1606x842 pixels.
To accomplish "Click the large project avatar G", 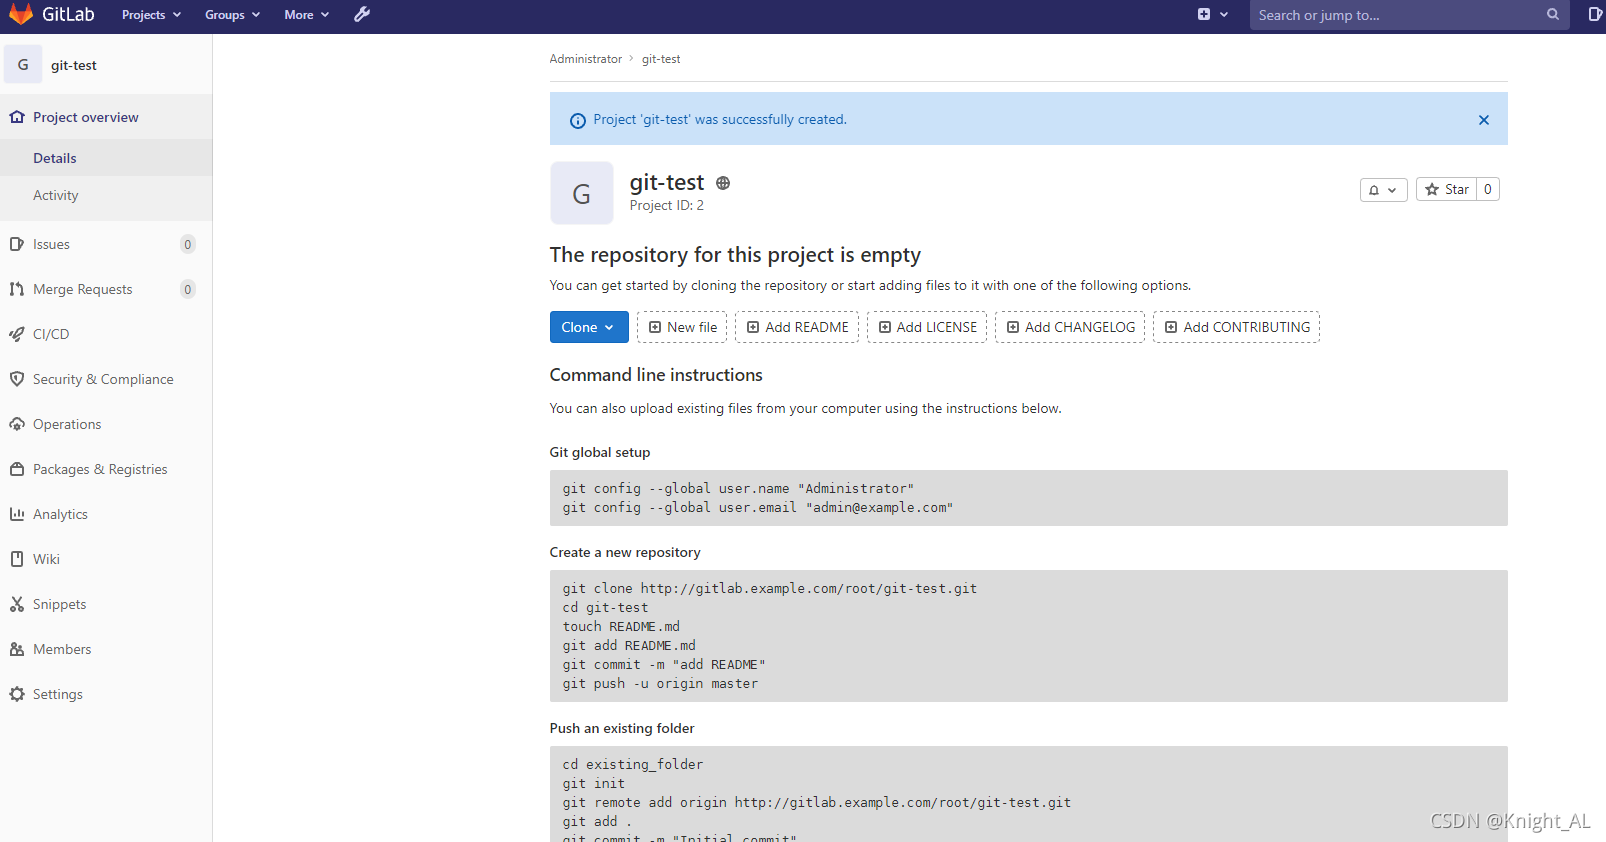I will pos(582,193).
